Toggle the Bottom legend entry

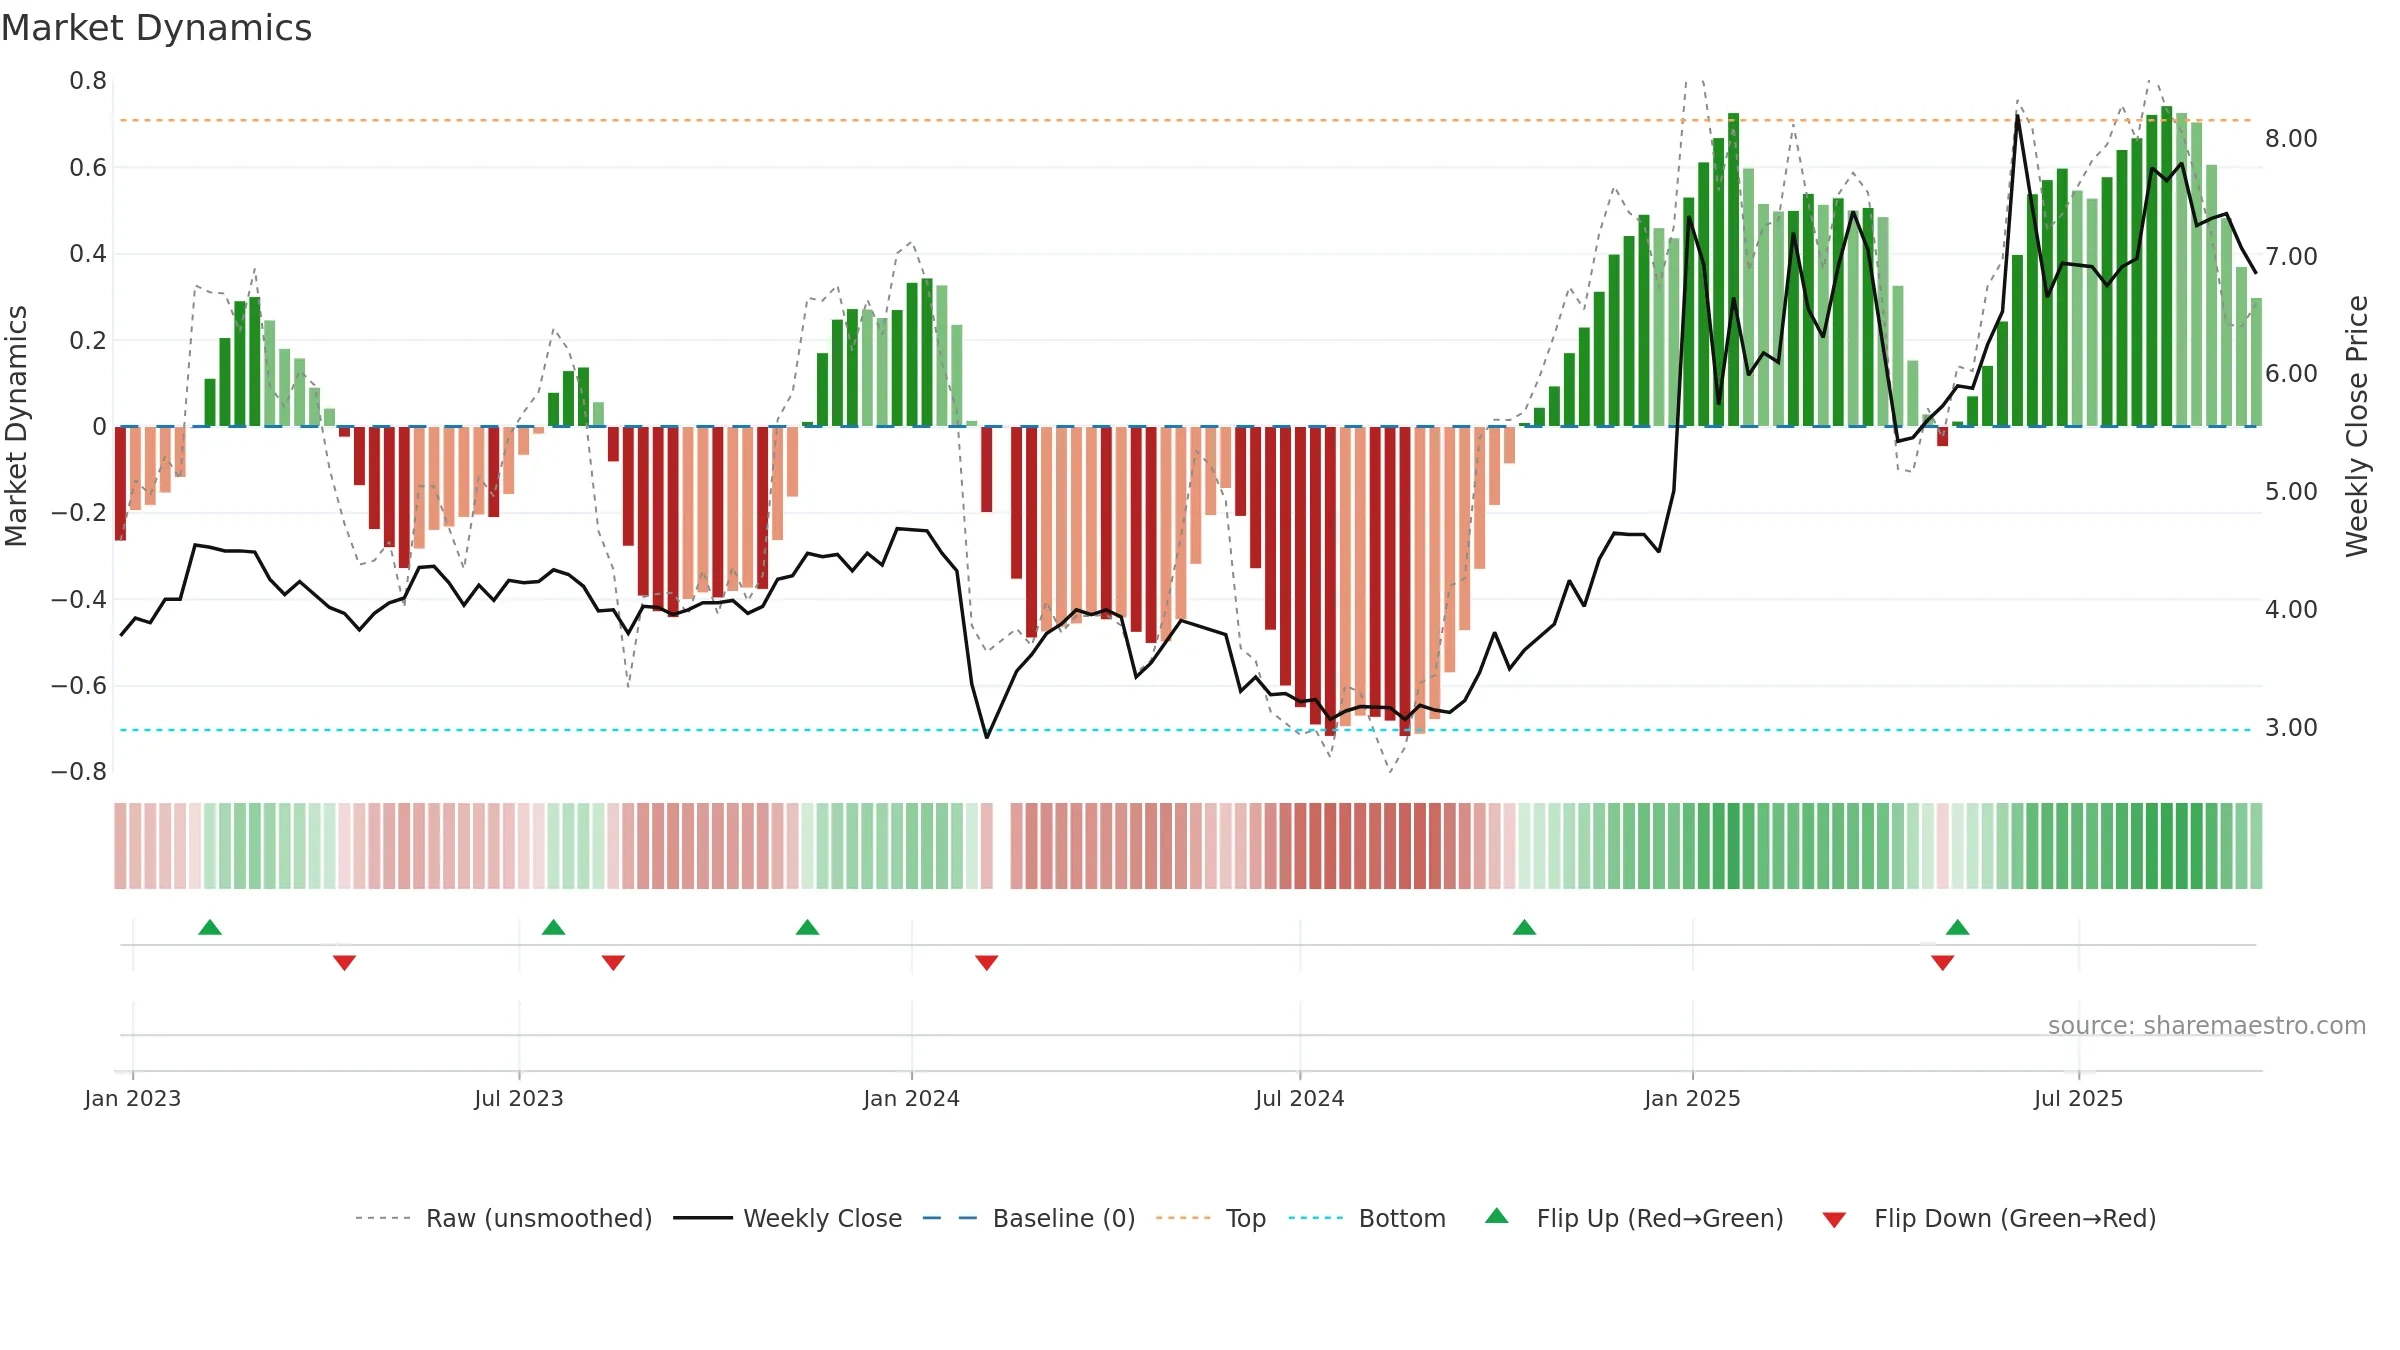[x=1367, y=1218]
